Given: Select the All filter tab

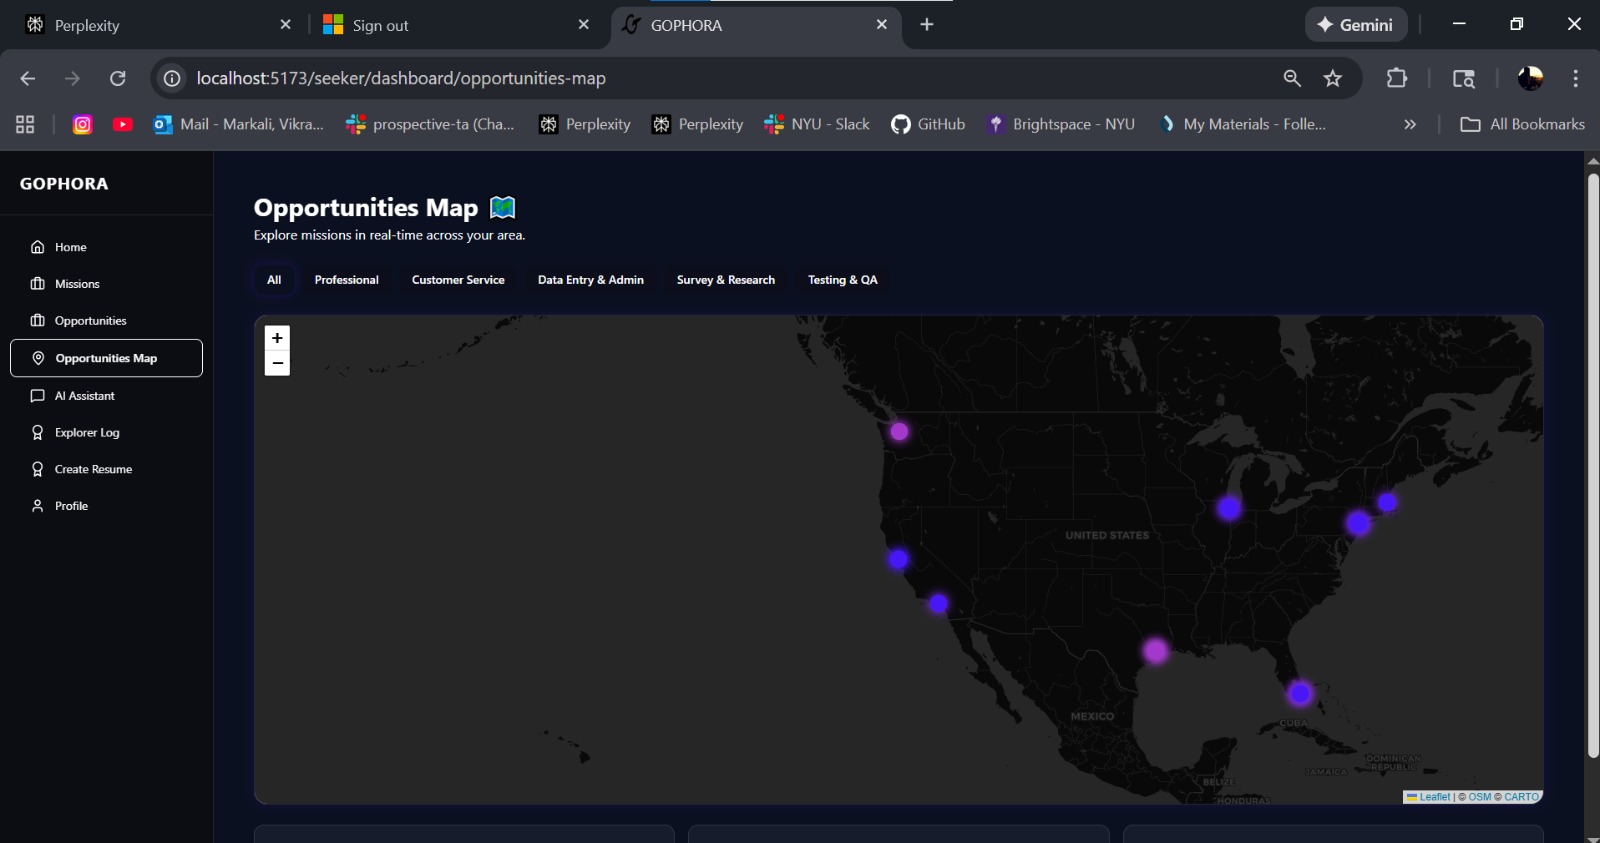Looking at the screenshot, I should 274,280.
